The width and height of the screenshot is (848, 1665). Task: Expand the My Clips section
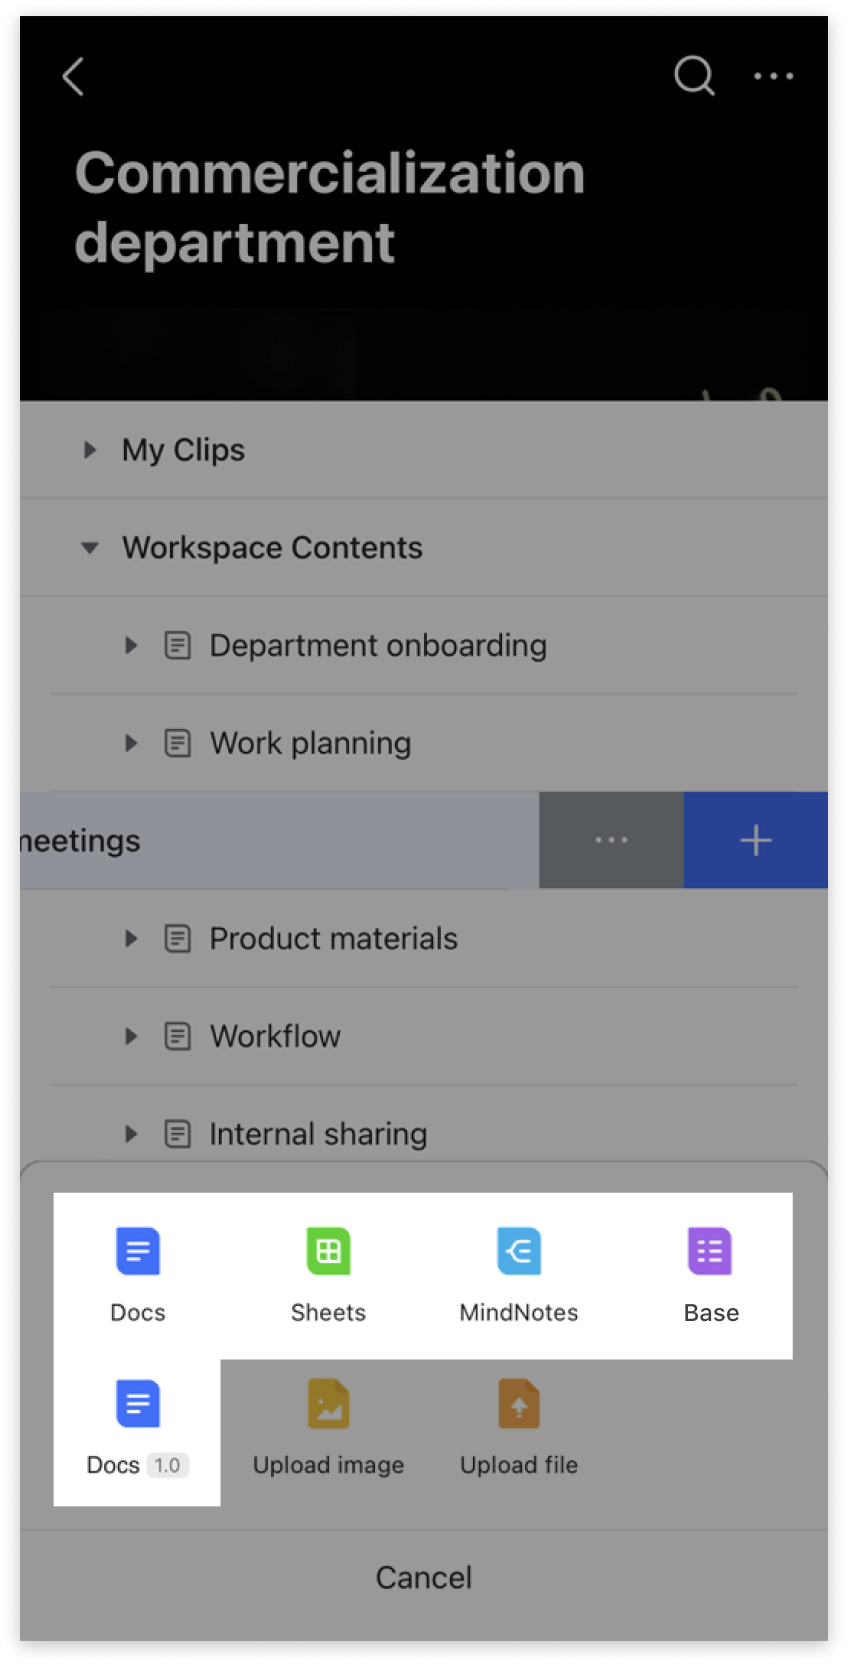pyautogui.click(x=90, y=450)
